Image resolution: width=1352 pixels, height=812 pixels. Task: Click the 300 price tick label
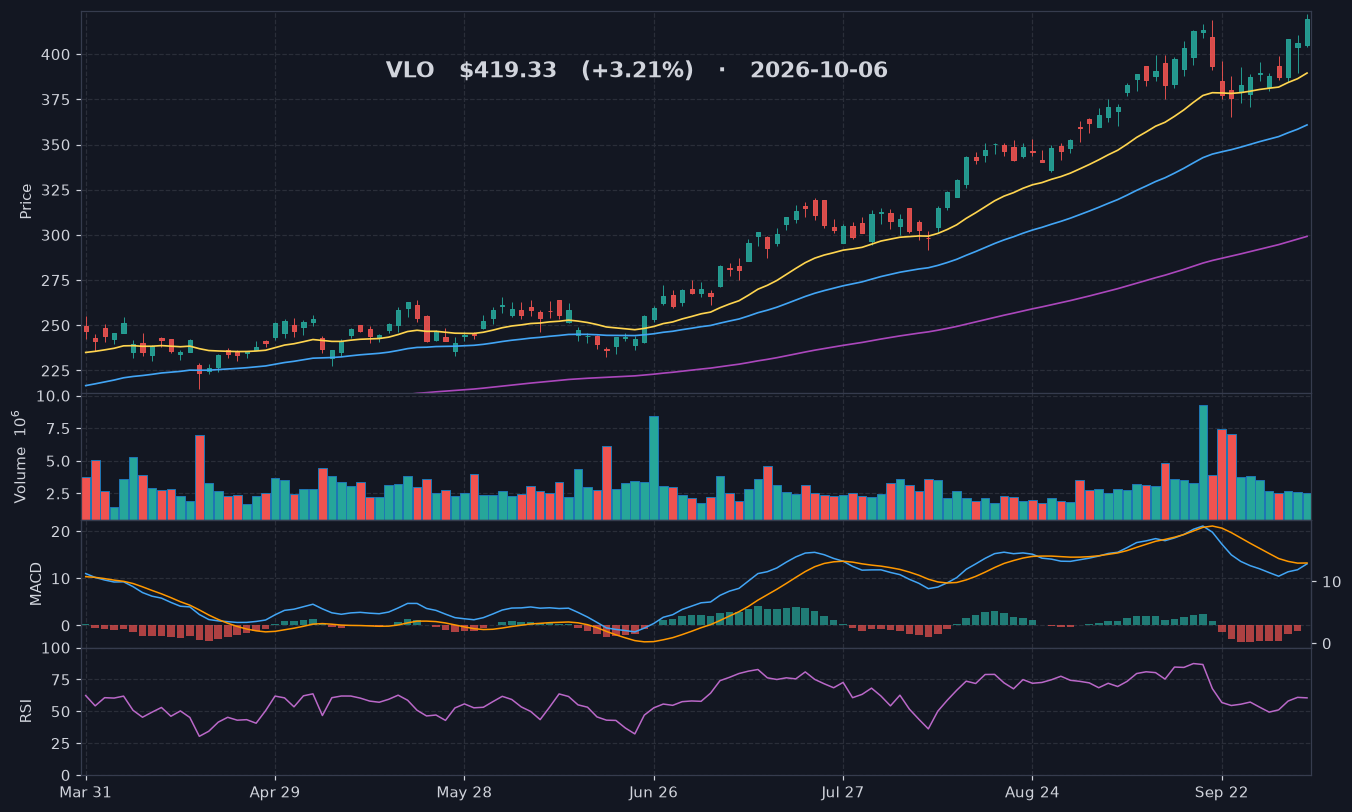(56, 236)
